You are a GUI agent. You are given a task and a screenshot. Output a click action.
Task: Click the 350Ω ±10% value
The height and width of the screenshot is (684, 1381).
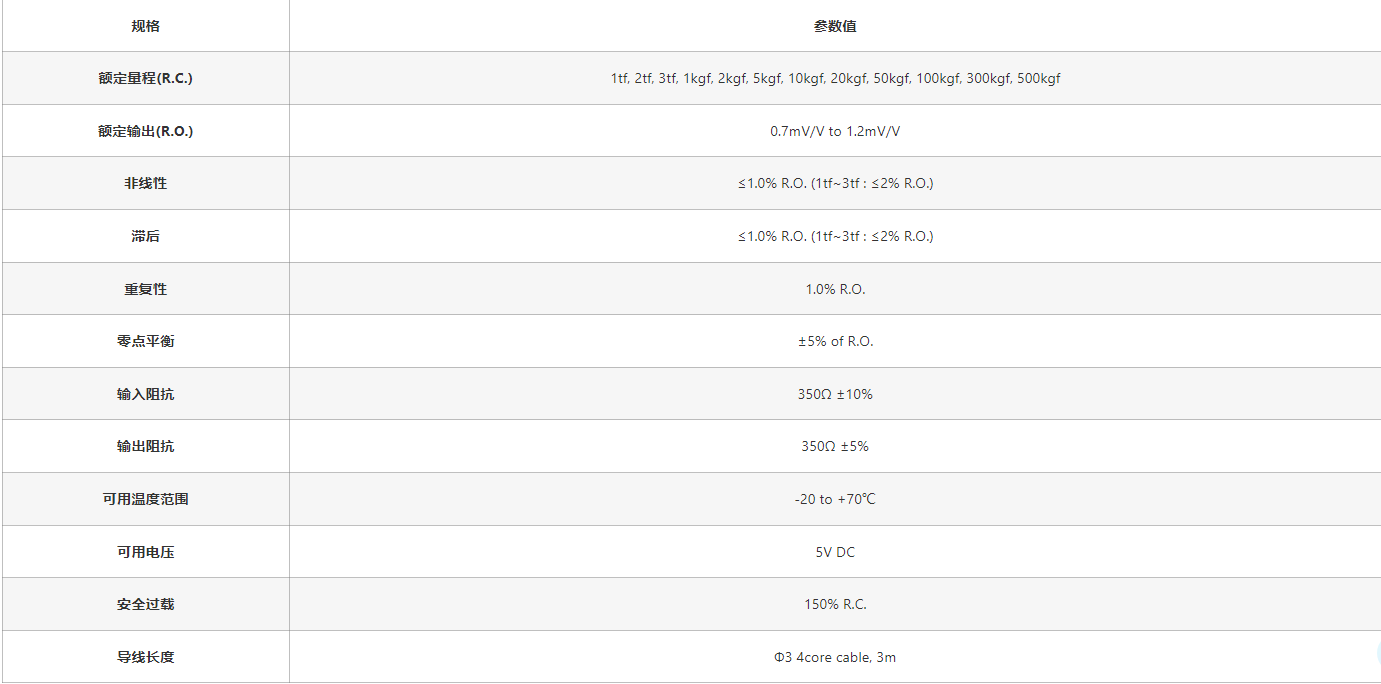[x=835, y=394]
